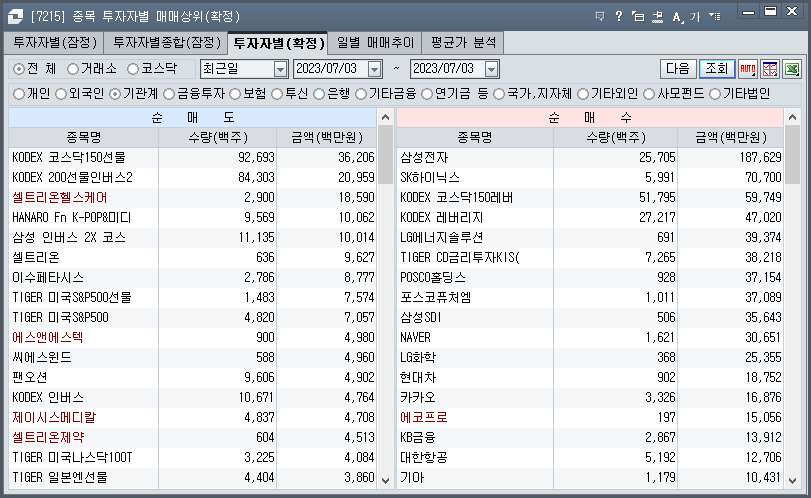Viewport: 811px width, 498px height.
Task: Click net-buy scrollbar down arrow
Action: (792, 480)
